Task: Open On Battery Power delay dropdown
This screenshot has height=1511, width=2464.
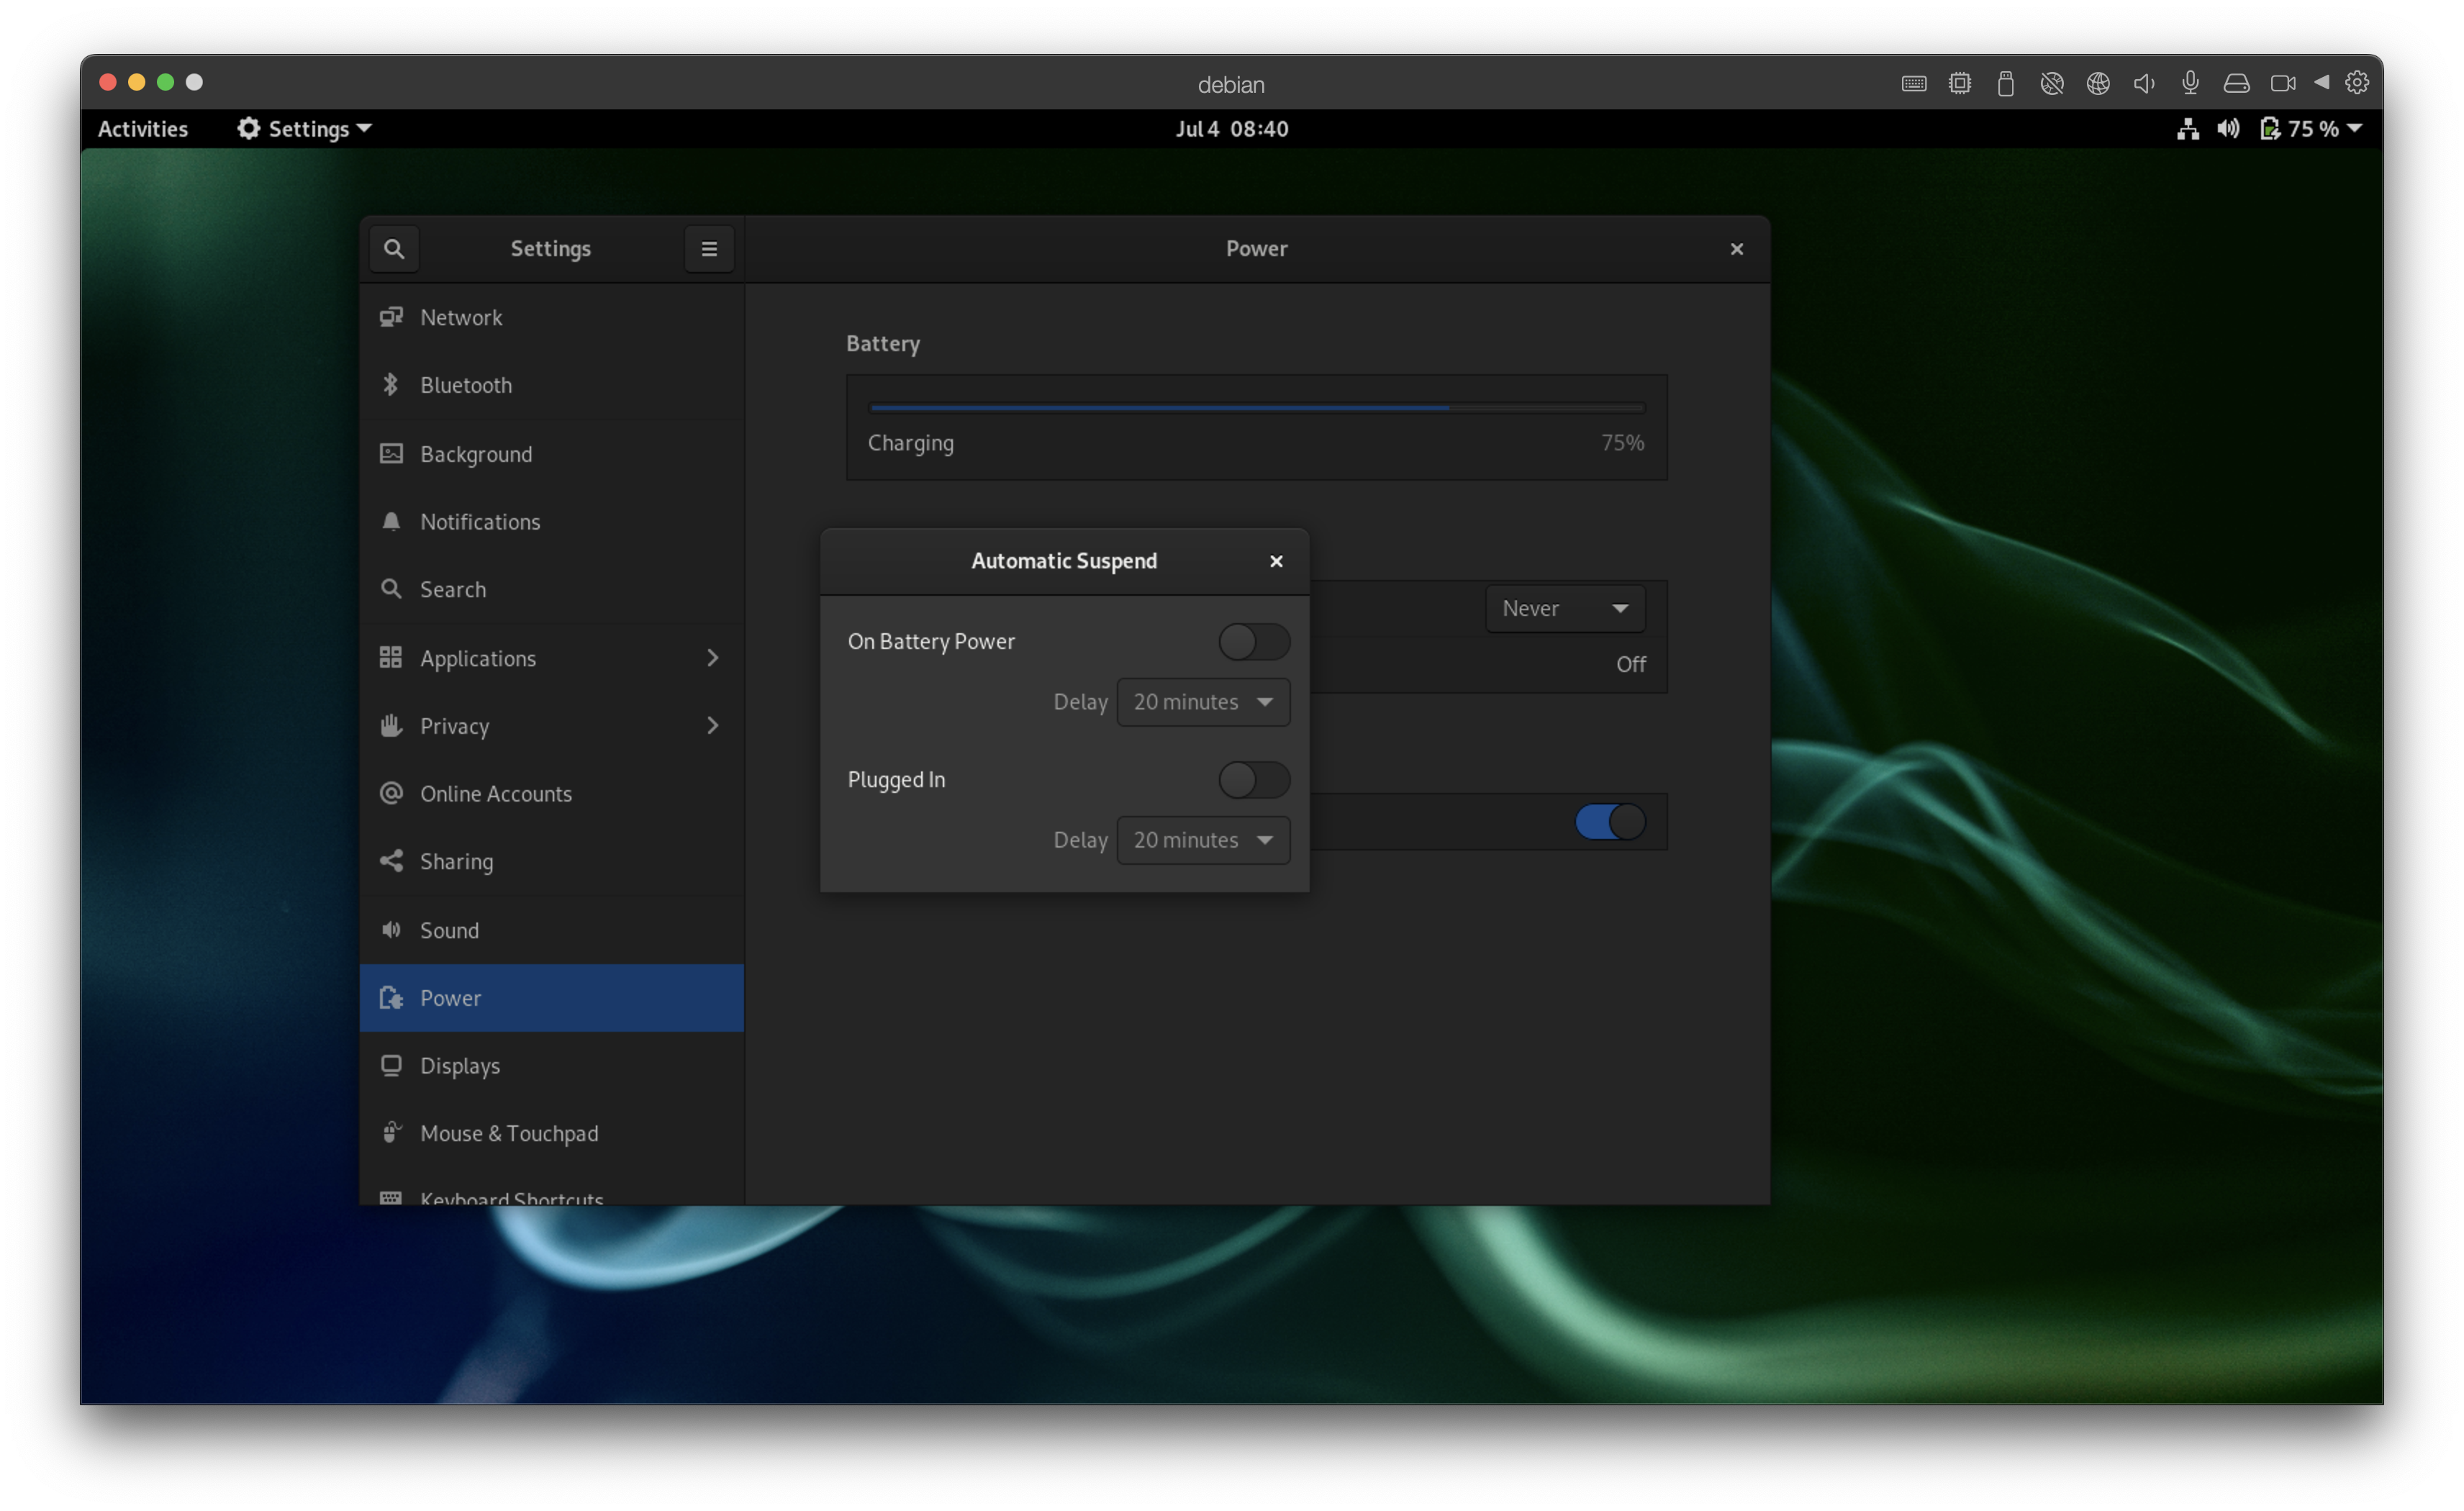Action: pos(1203,702)
